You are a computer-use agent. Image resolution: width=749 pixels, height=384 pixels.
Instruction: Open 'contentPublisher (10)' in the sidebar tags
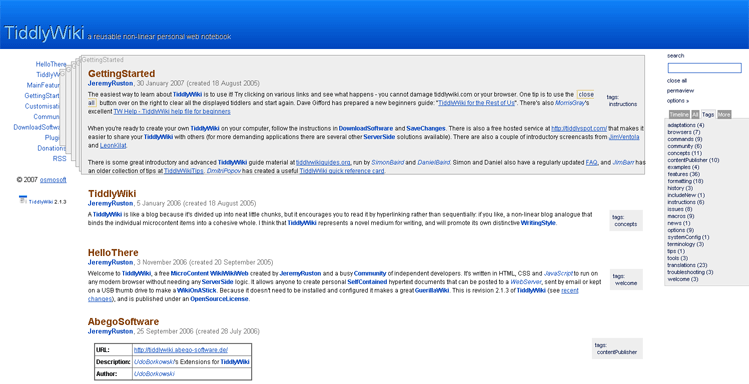(x=693, y=160)
